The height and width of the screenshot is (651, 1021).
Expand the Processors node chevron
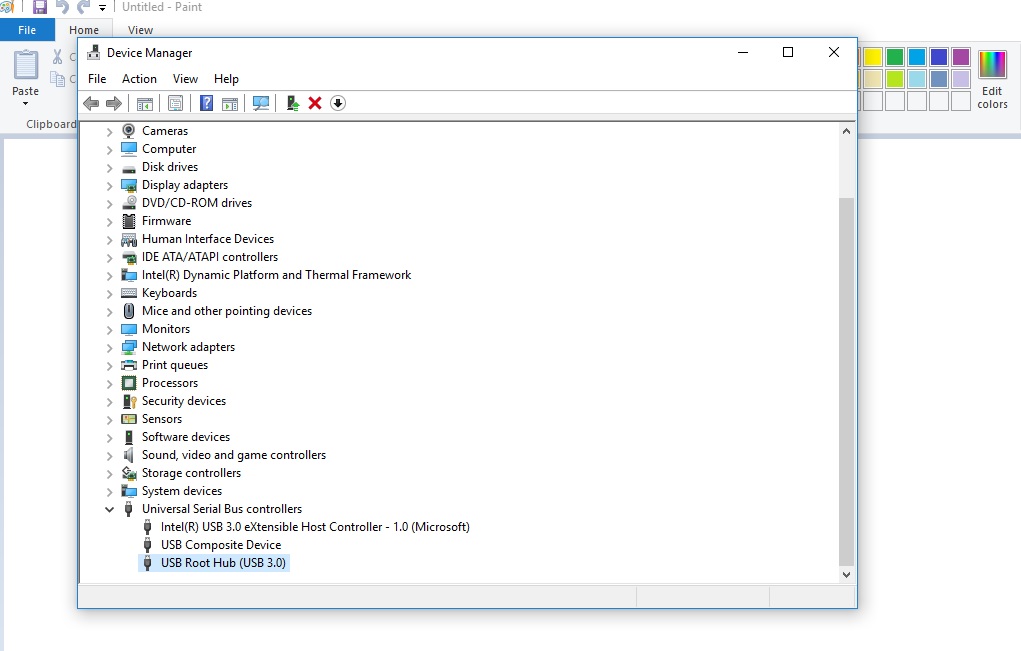coord(109,383)
